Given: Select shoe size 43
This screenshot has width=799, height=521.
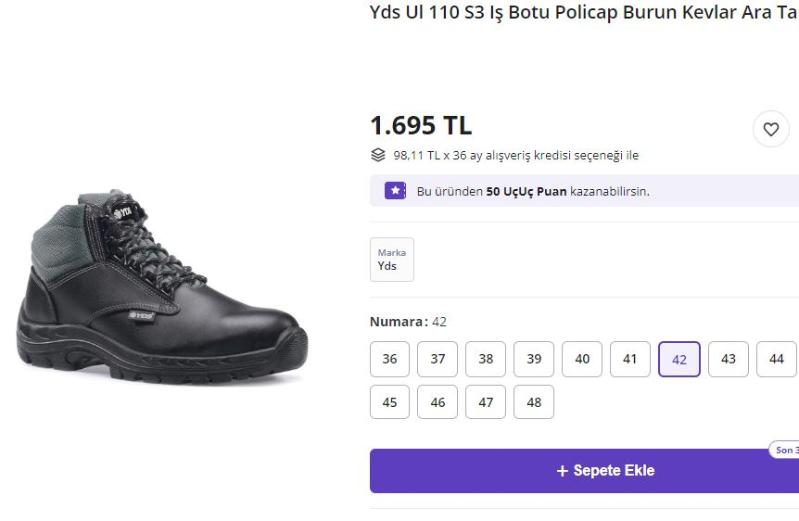Looking at the screenshot, I should click(x=727, y=359).
